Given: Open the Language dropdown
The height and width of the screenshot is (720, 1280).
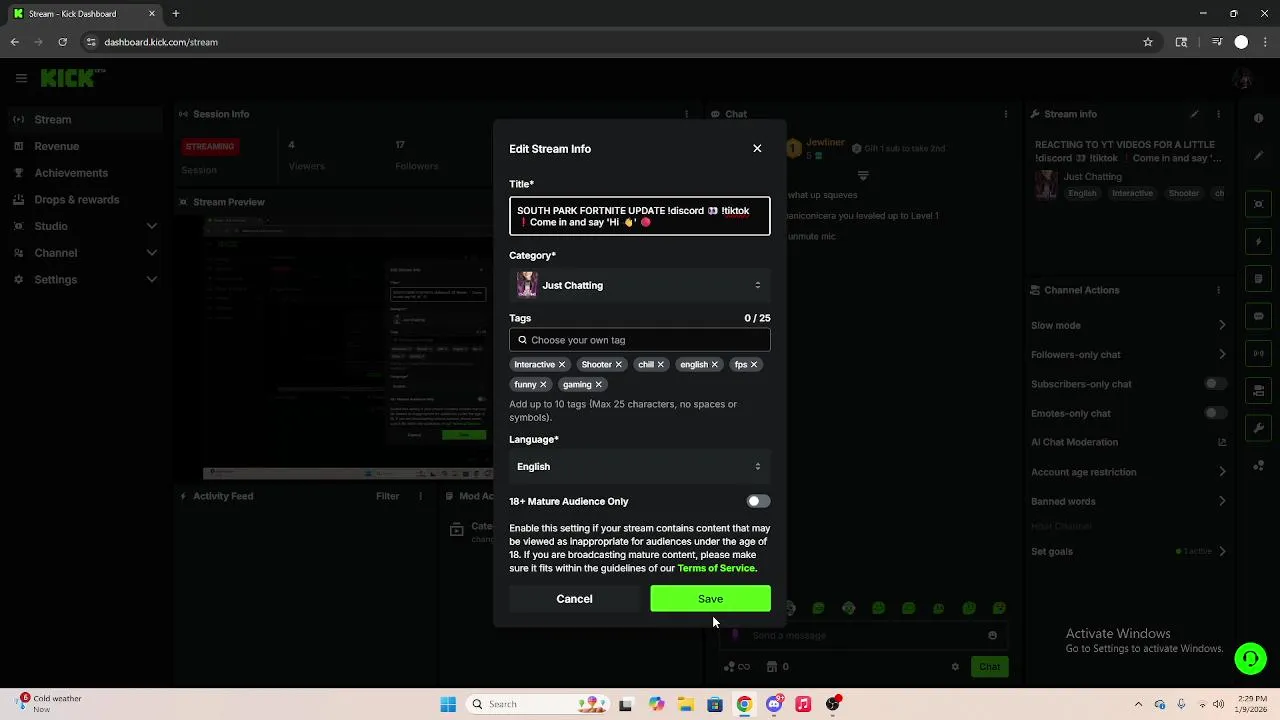Looking at the screenshot, I should [x=640, y=466].
